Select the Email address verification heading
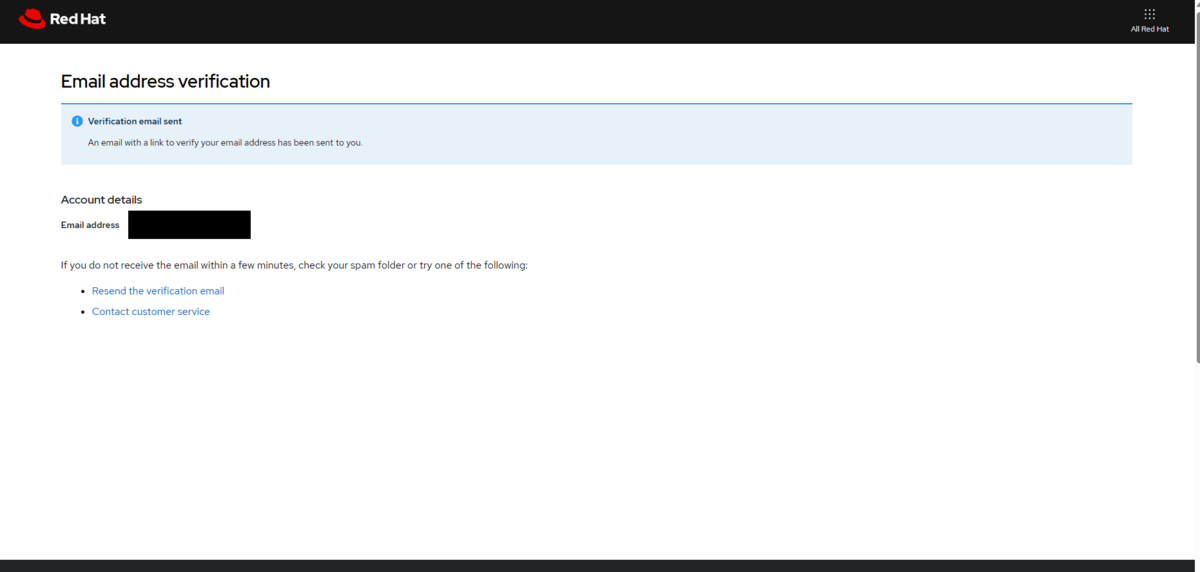 [165, 81]
